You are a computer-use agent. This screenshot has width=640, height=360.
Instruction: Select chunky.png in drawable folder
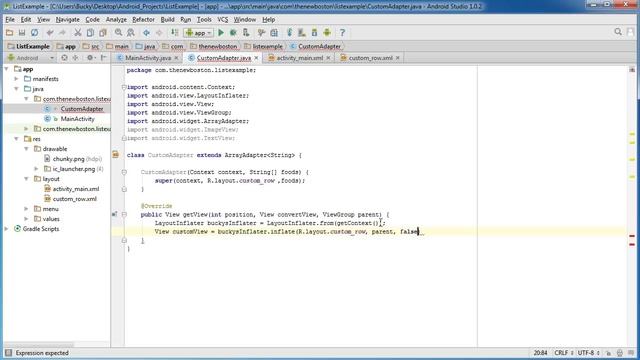[68, 159]
